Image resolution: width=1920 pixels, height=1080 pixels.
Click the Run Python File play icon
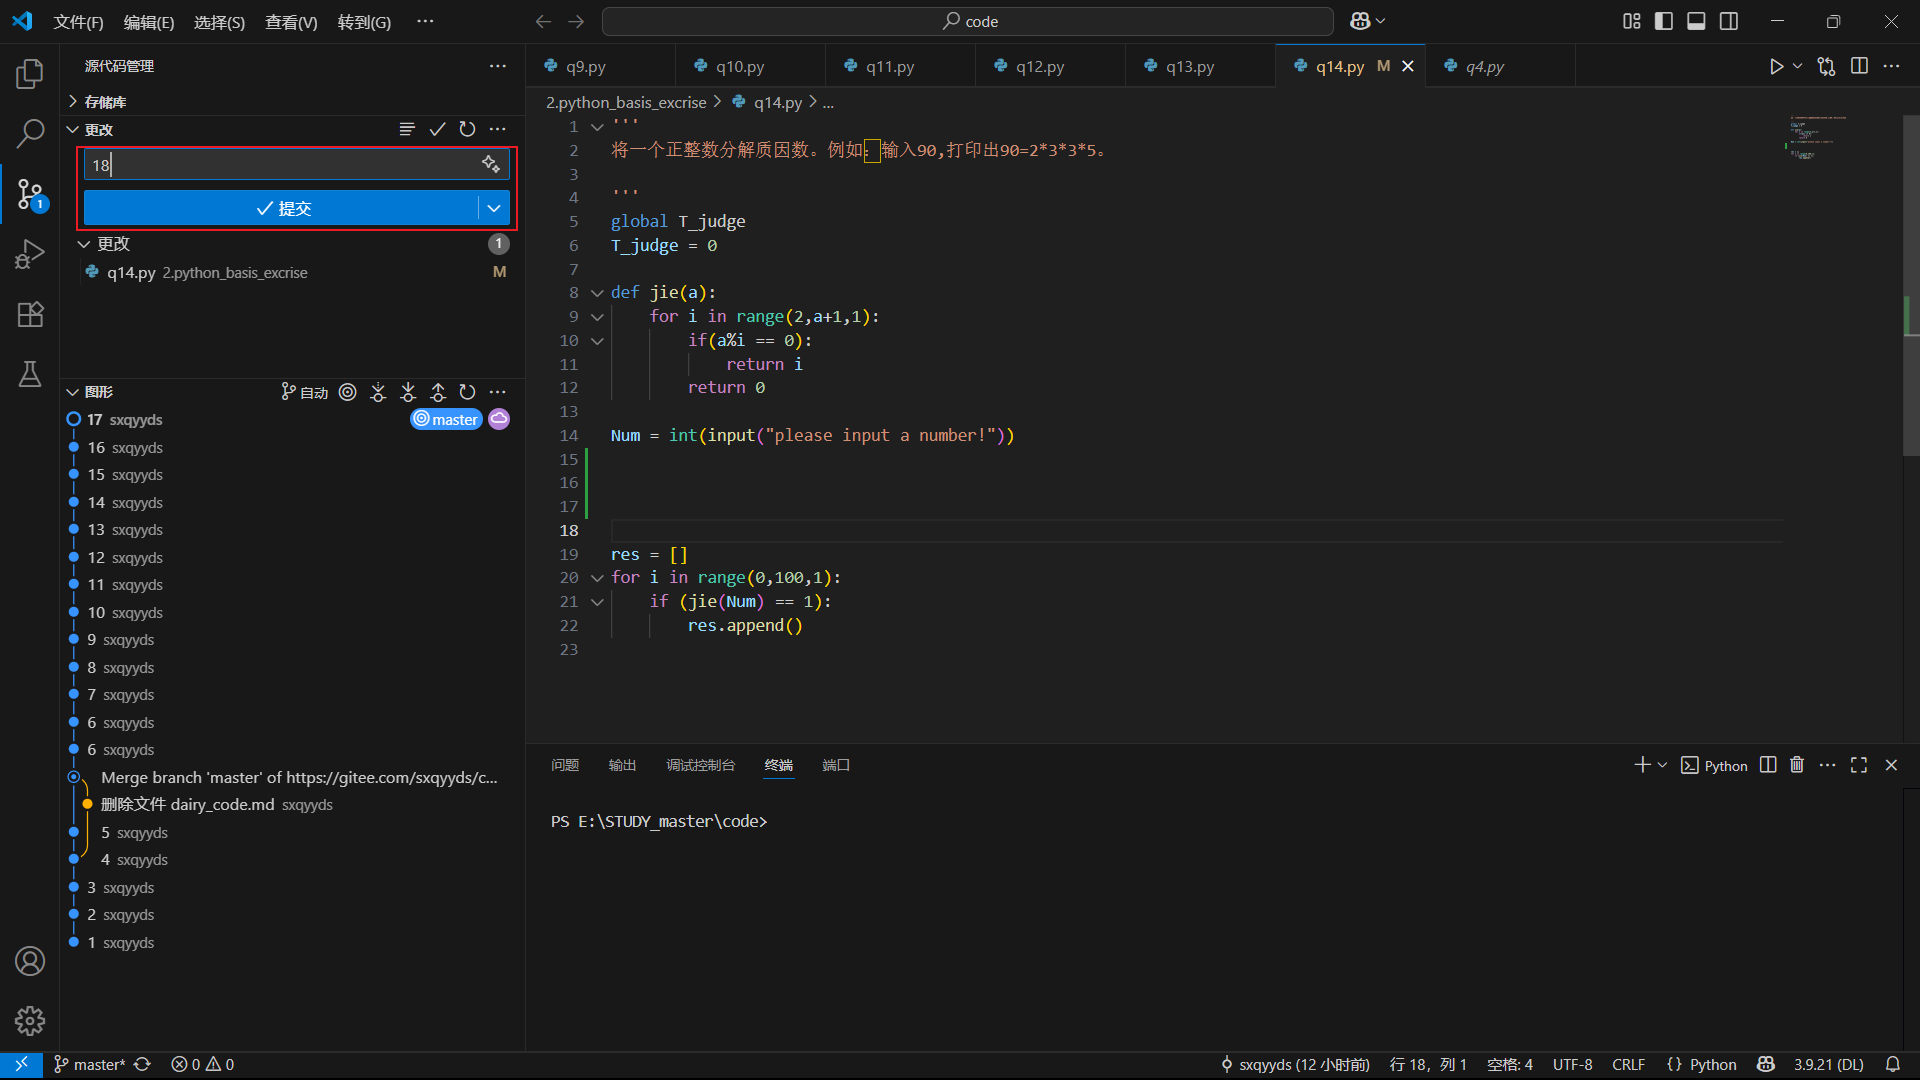coord(1776,66)
